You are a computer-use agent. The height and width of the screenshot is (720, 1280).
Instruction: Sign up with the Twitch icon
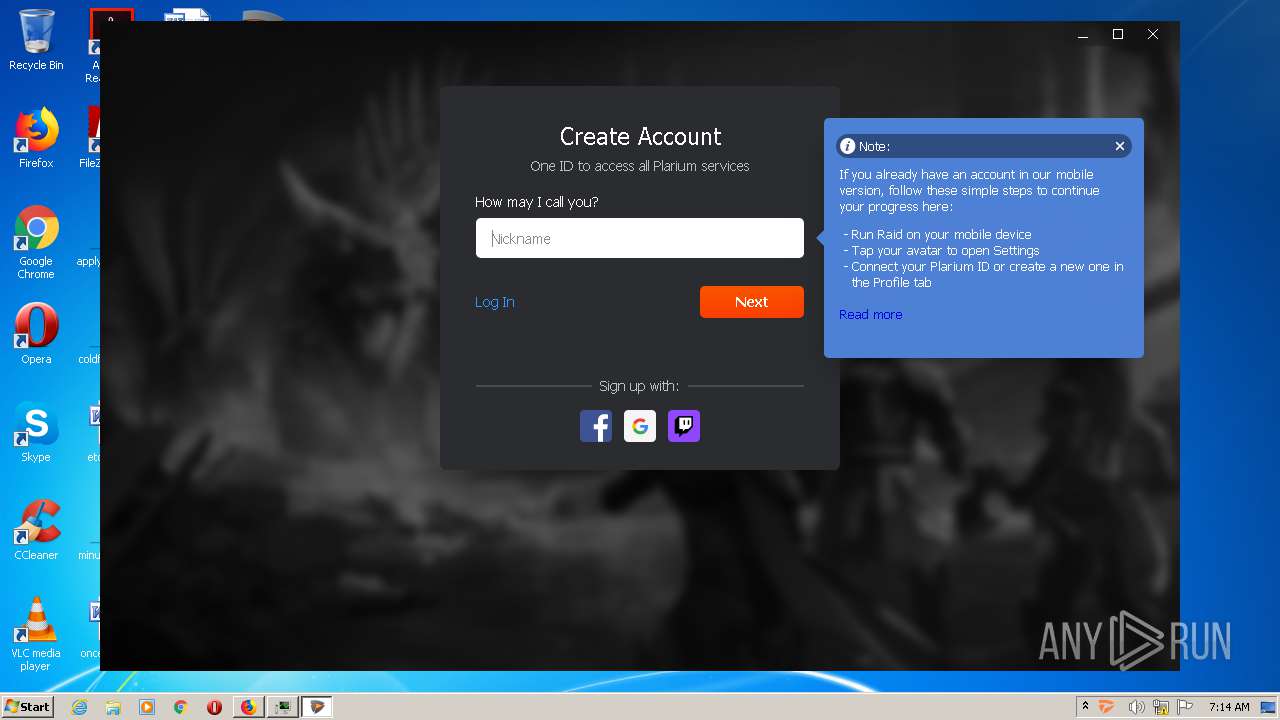pyautogui.click(x=684, y=426)
